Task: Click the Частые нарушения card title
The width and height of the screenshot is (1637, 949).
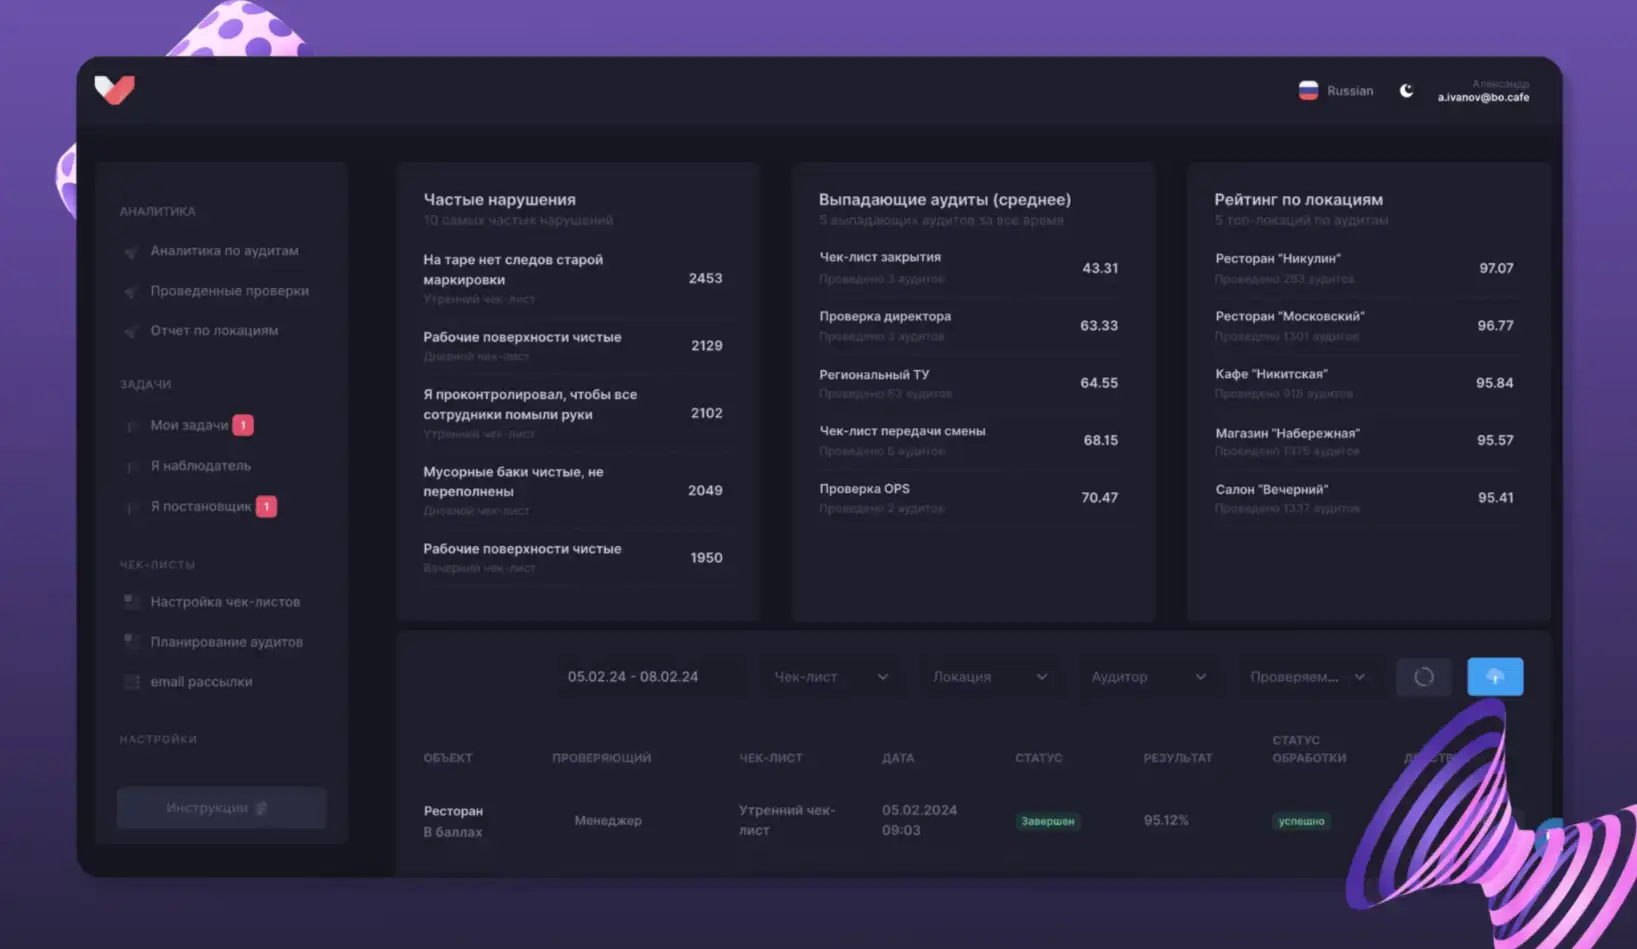Action: (x=499, y=200)
